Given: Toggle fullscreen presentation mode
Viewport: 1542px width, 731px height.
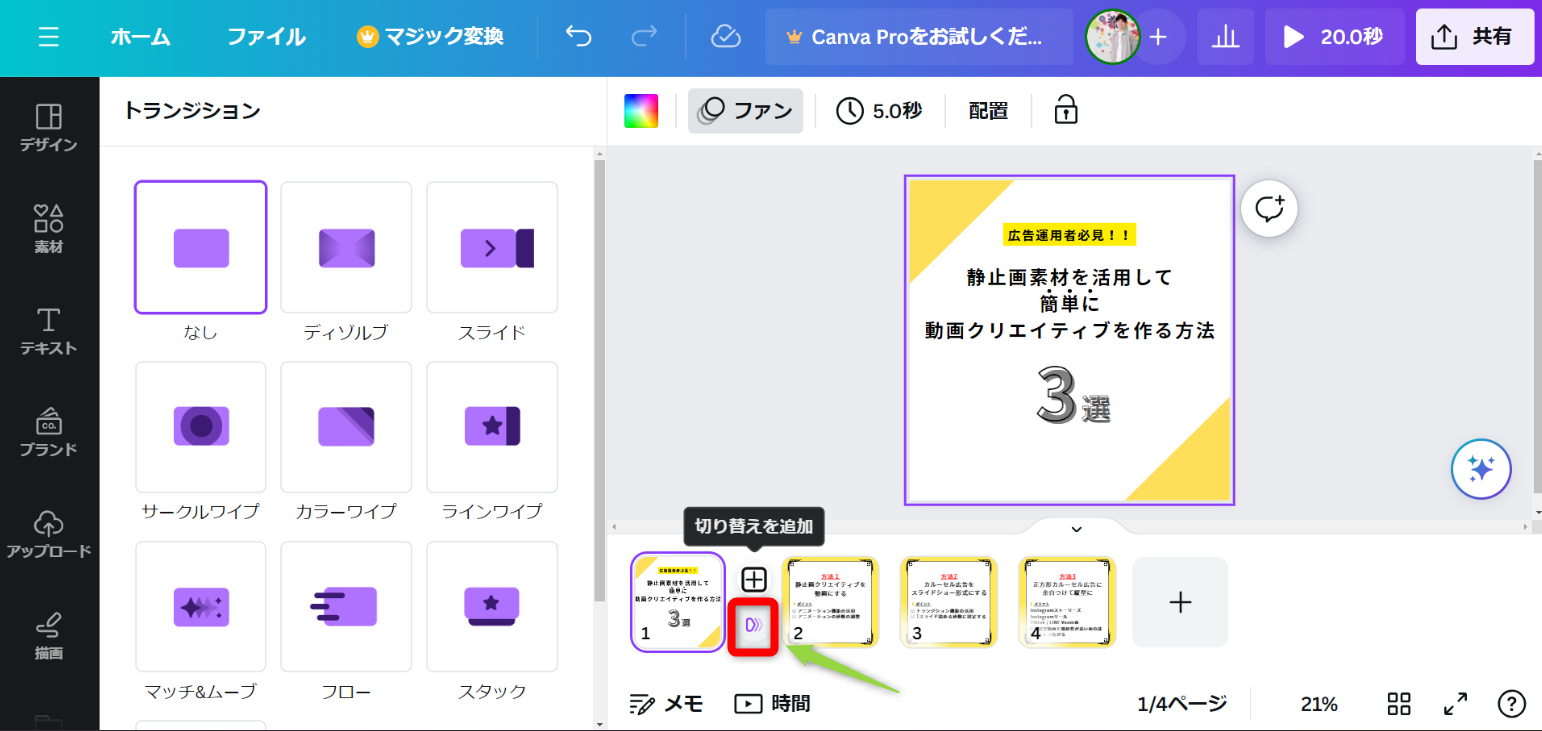Looking at the screenshot, I should [x=1455, y=704].
